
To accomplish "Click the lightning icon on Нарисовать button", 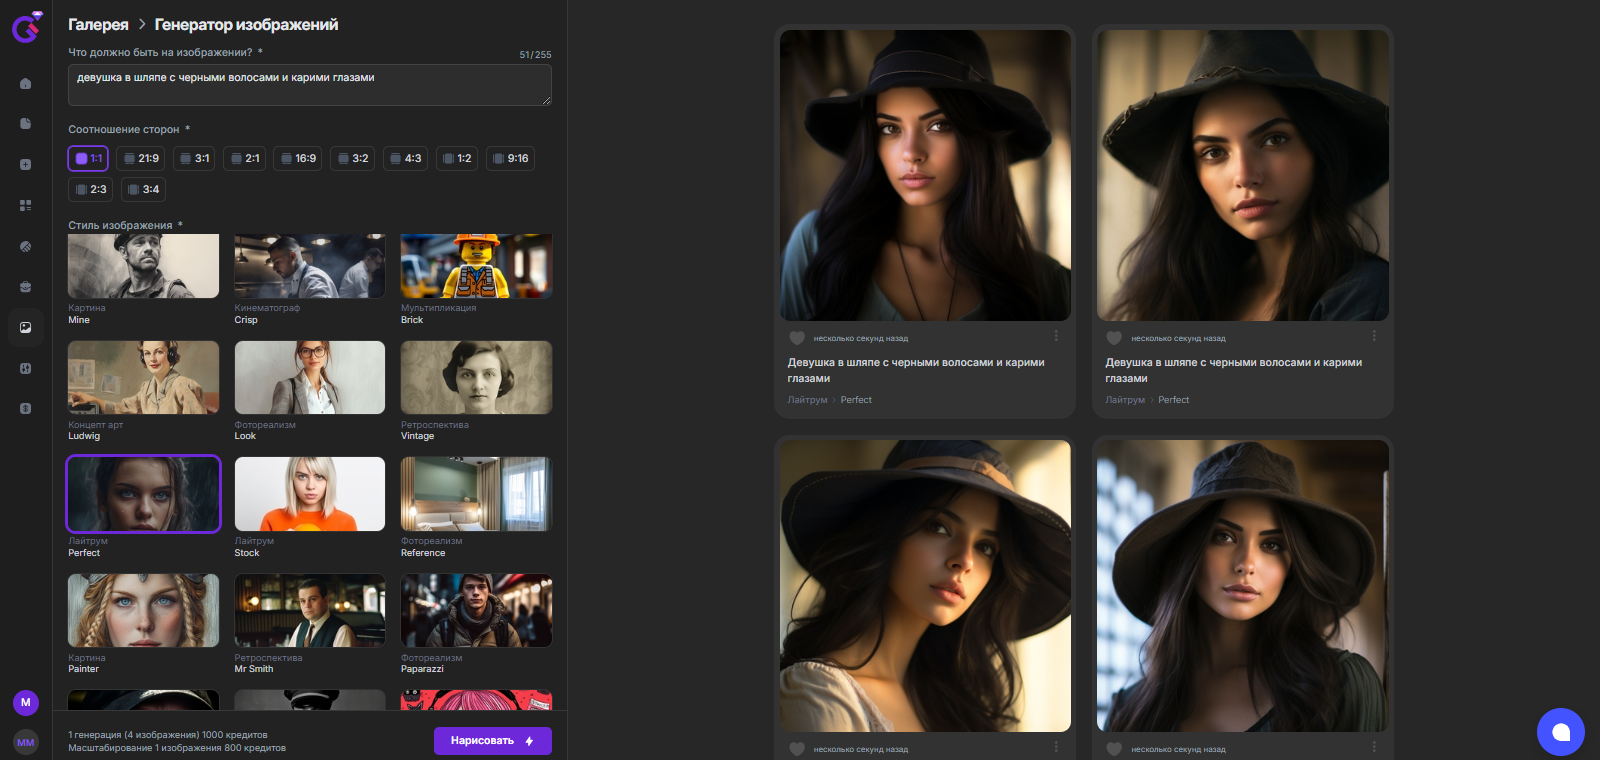I will 530,741.
